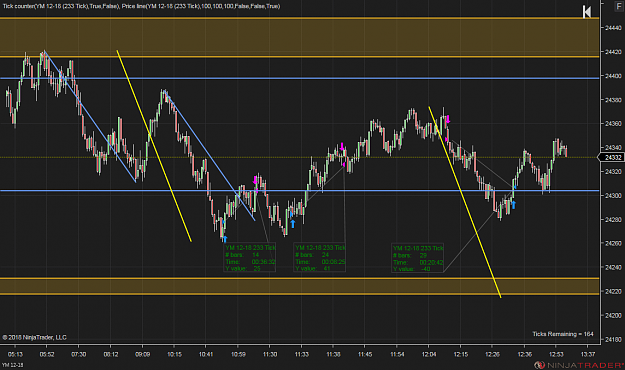Click the 11:54 time axis label
This screenshot has height=370, width=625.
(397, 354)
